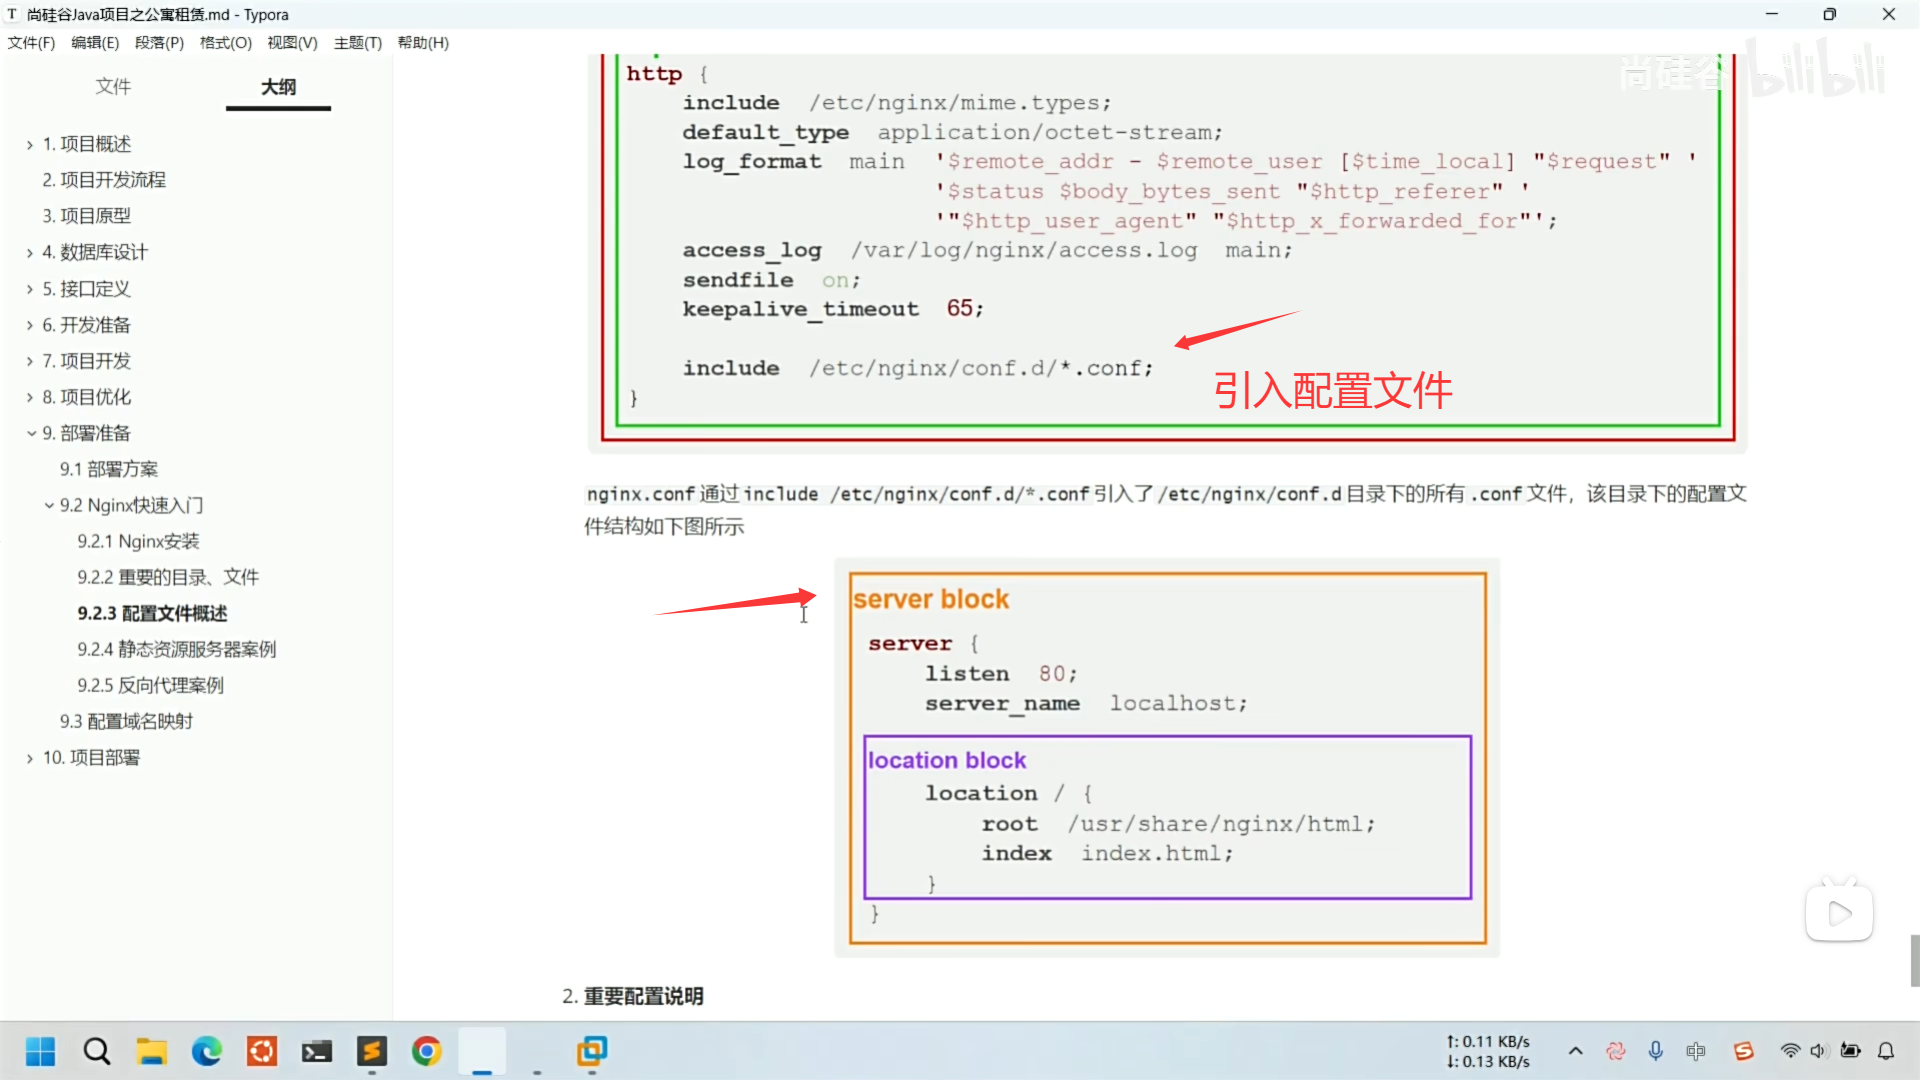Click the taskbar Search icon
1920x1080 pixels.
[97, 1051]
